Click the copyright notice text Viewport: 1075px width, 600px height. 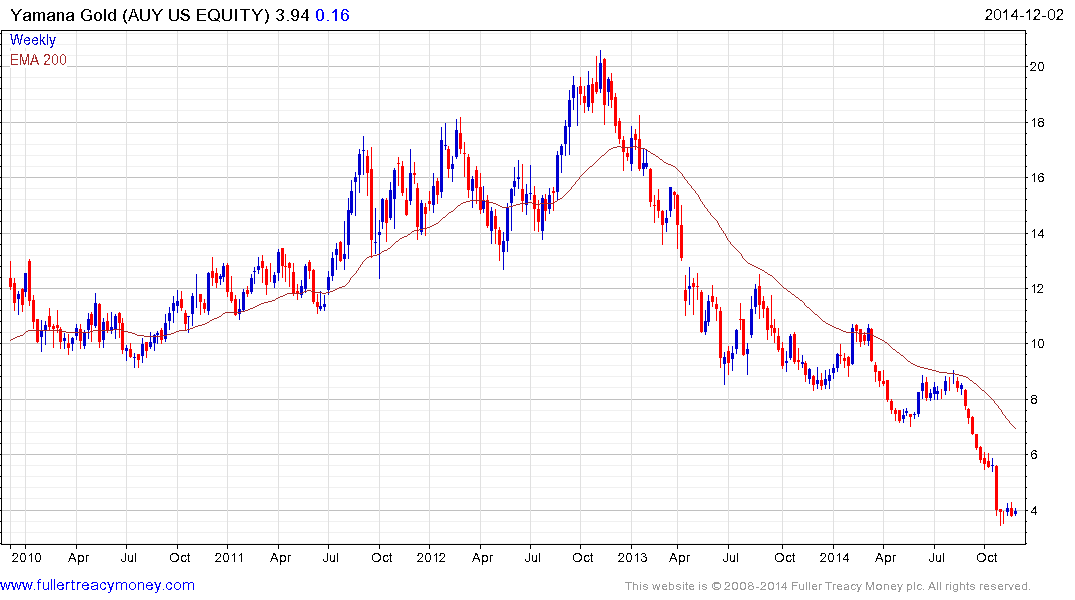point(828,586)
